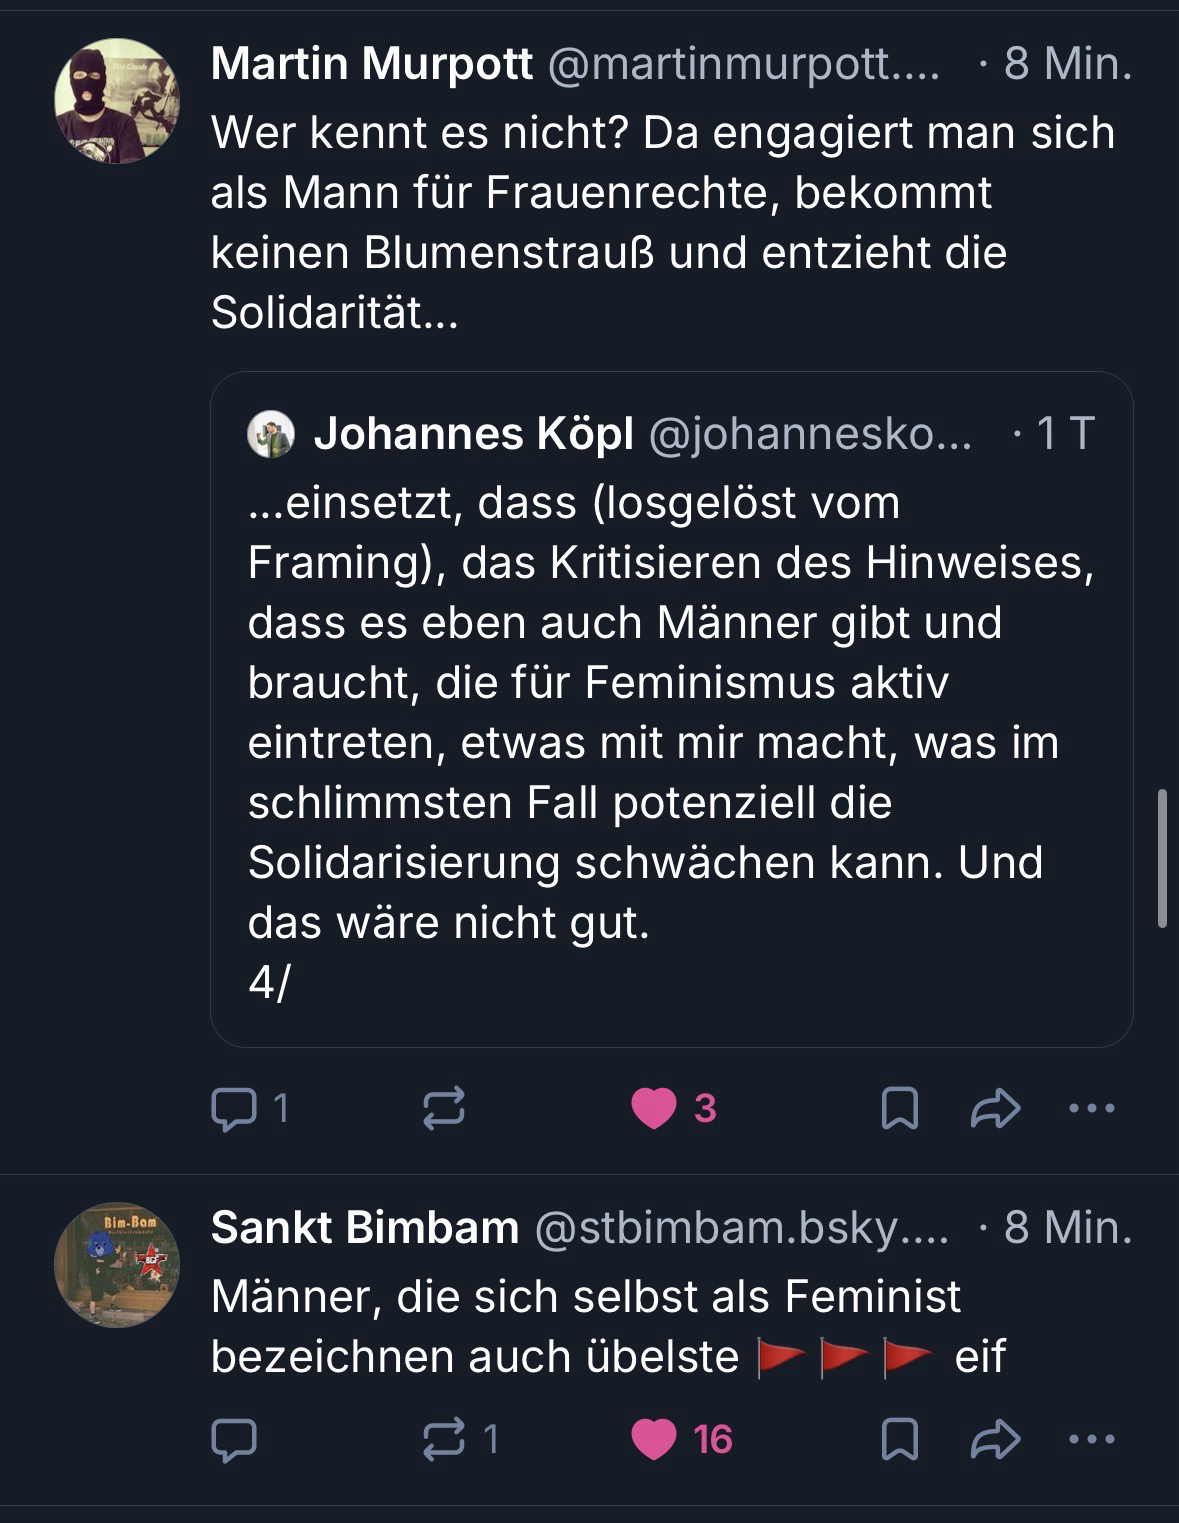
Task: Repost Sankt Bimbam's post
Action: (x=444, y=1440)
